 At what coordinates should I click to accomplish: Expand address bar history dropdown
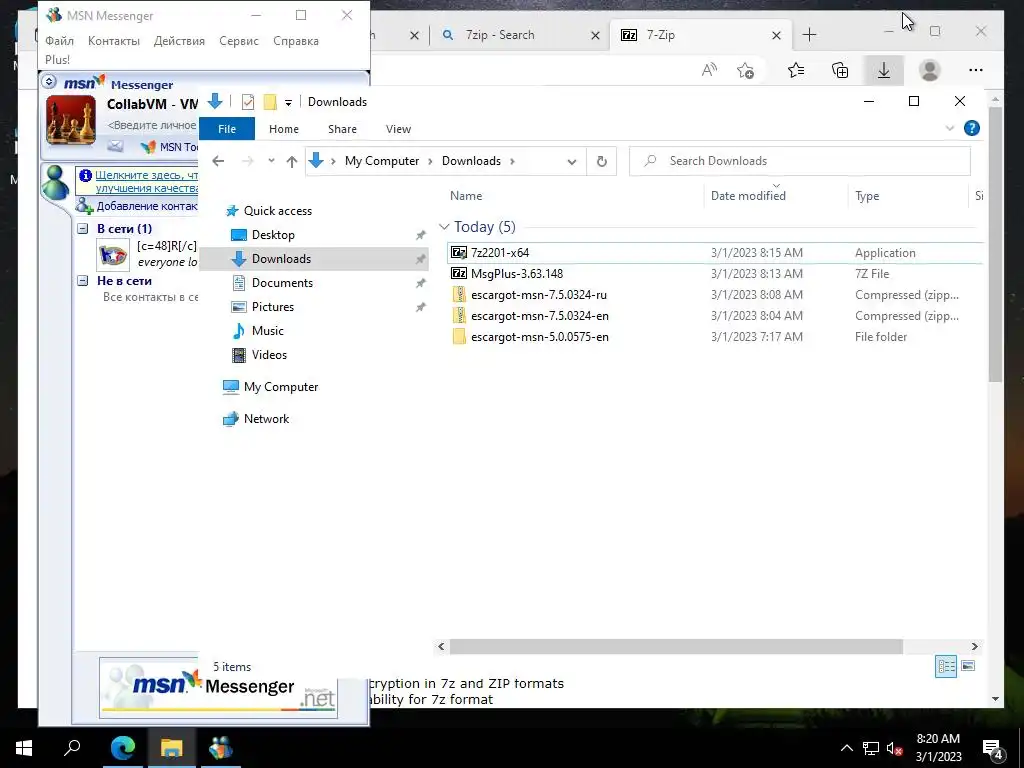coord(571,161)
